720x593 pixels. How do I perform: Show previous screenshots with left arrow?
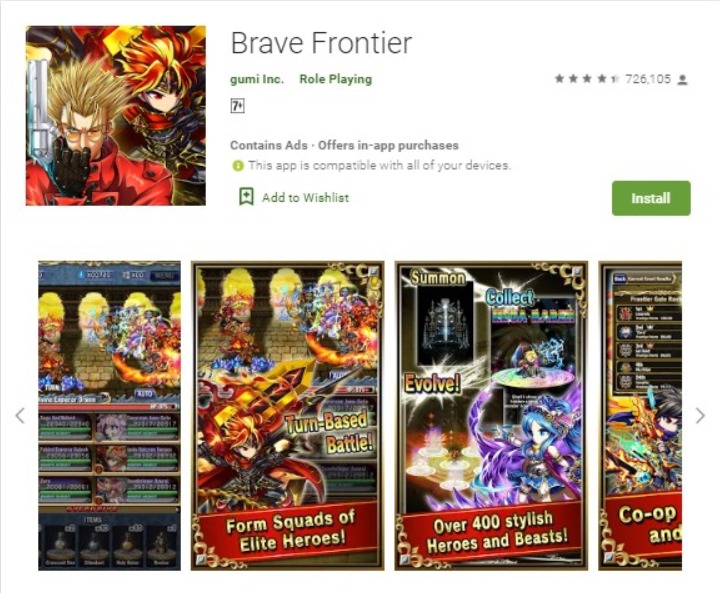20,416
